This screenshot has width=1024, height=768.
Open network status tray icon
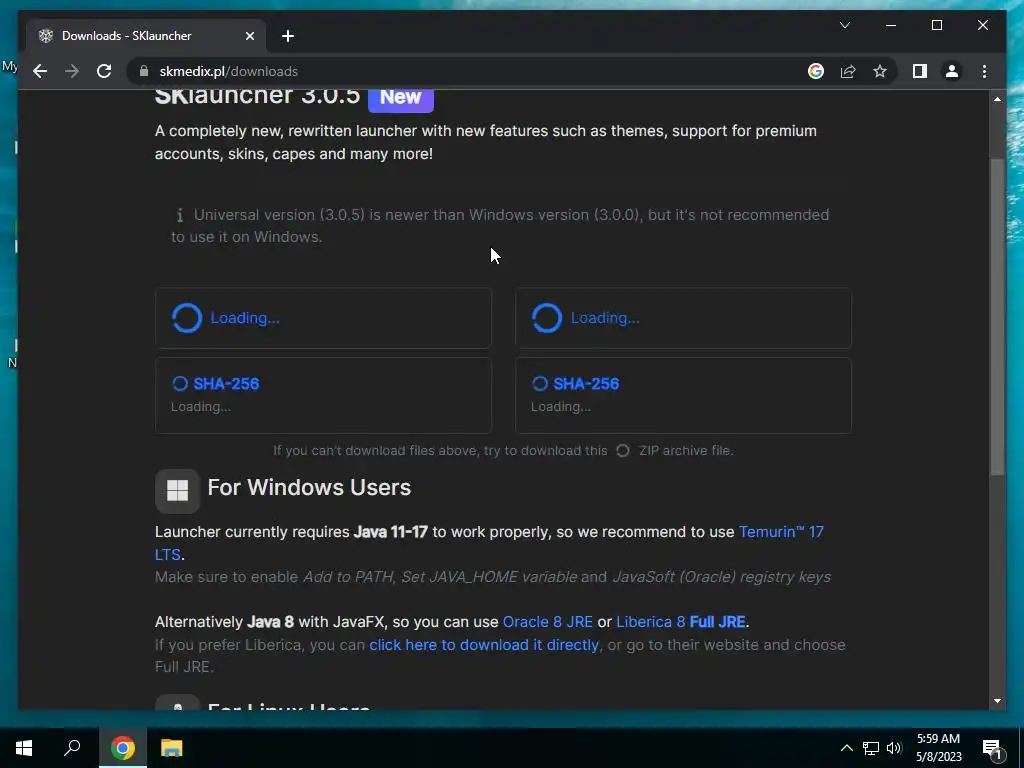pyautogui.click(x=871, y=748)
